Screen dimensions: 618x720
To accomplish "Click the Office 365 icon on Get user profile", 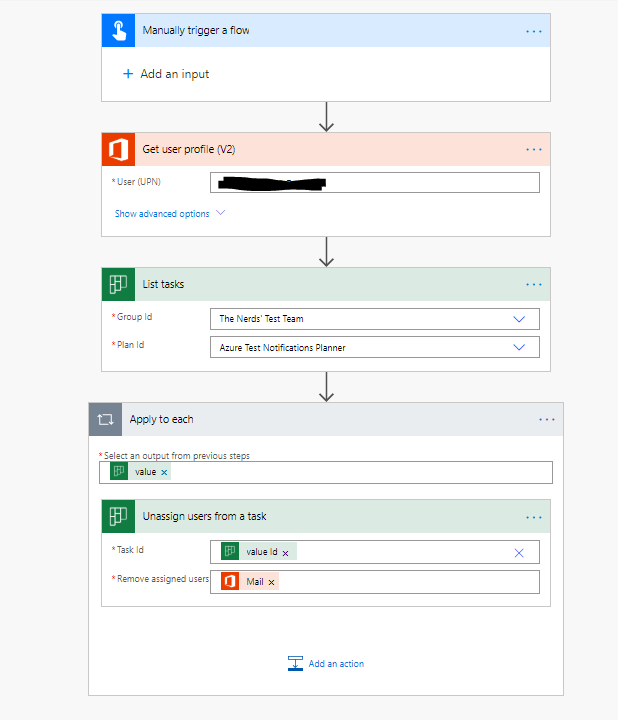I will point(118,149).
